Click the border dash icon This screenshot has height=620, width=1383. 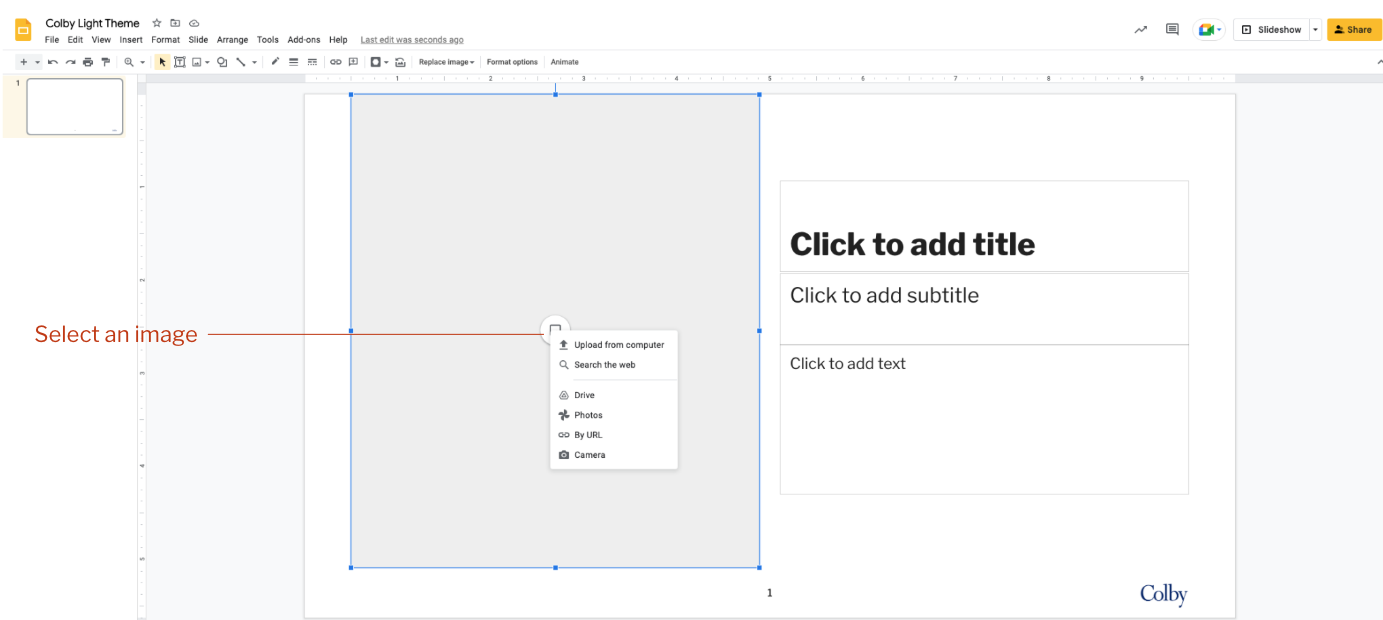[x=312, y=62]
